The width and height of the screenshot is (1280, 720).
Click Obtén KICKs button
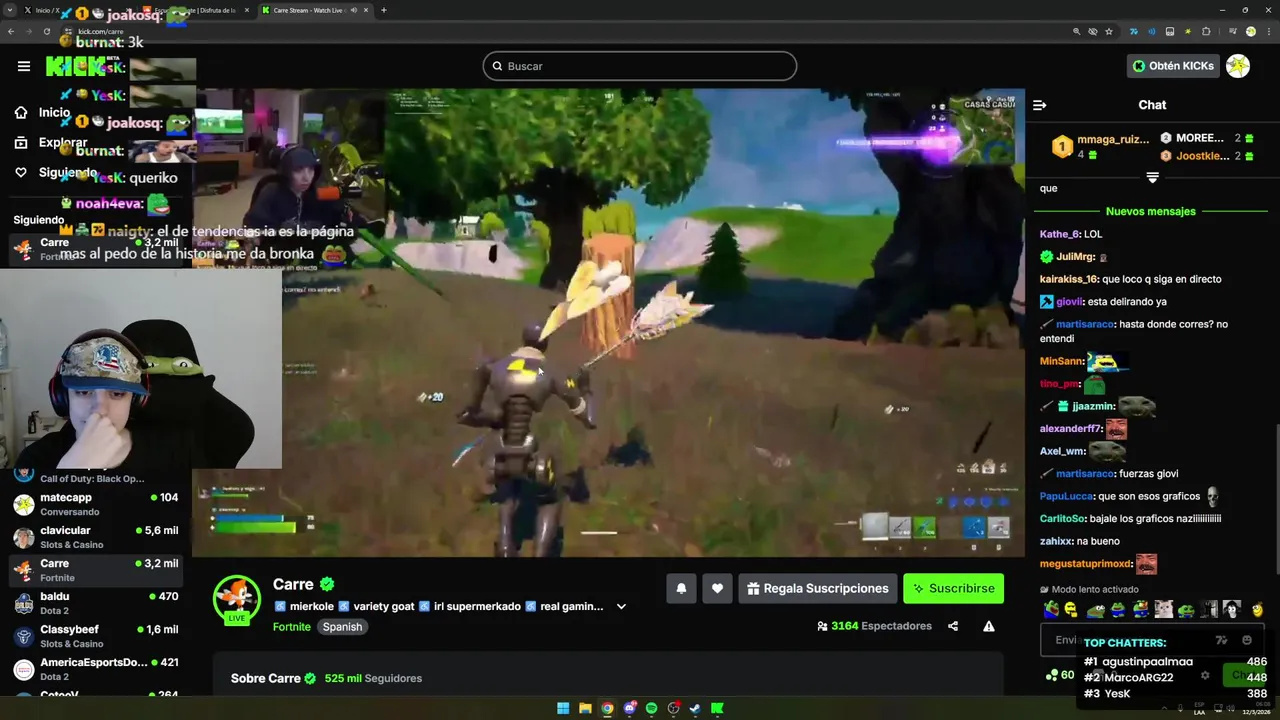coord(1174,66)
